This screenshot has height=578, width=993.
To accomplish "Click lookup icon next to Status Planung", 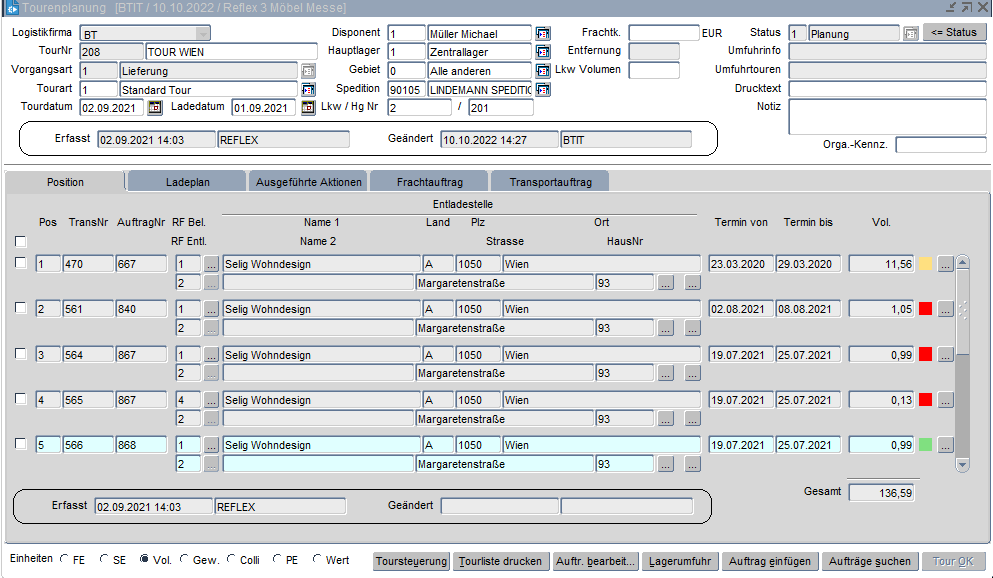I will pos(910,34).
